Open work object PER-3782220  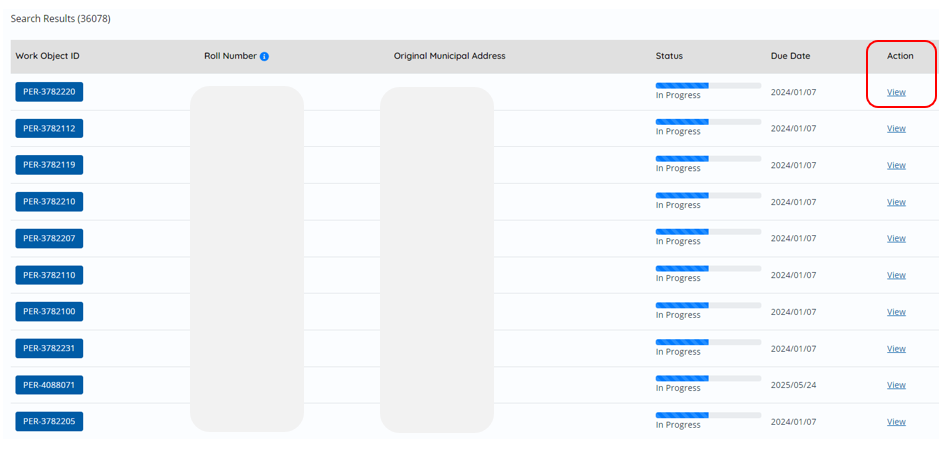coord(49,92)
